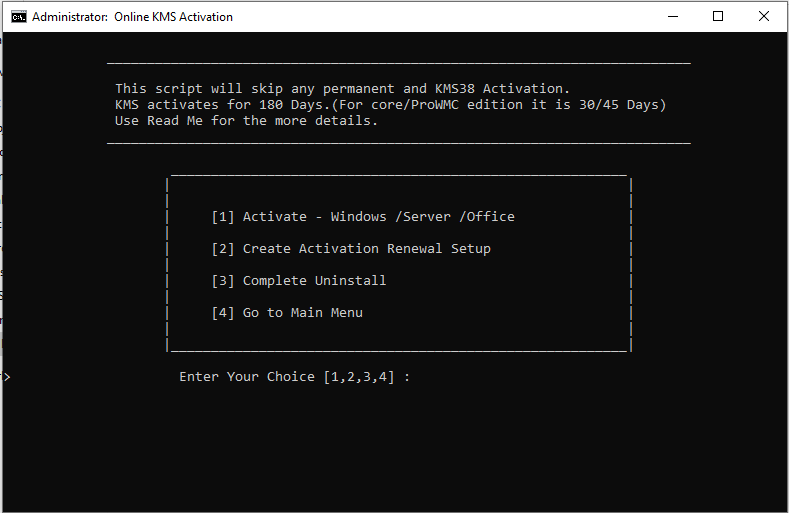This screenshot has width=789, height=513.
Task: Click the line 'This script will skip any permanent'
Action: (342, 89)
